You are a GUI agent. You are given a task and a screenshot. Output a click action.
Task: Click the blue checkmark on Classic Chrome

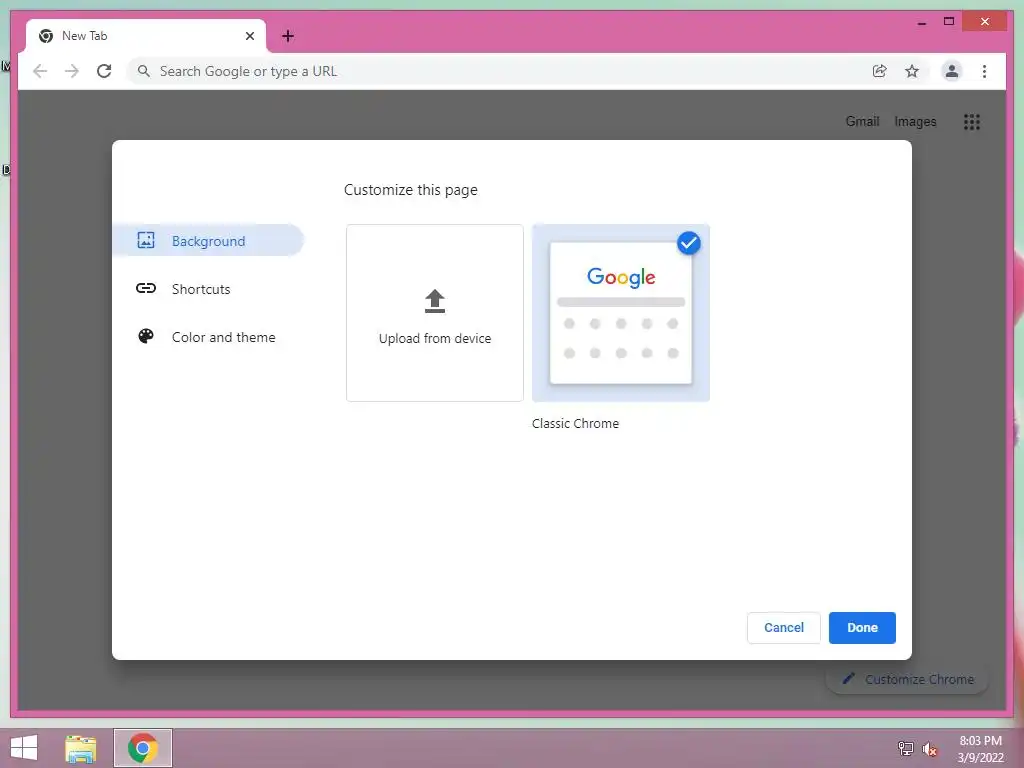[688, 243]
